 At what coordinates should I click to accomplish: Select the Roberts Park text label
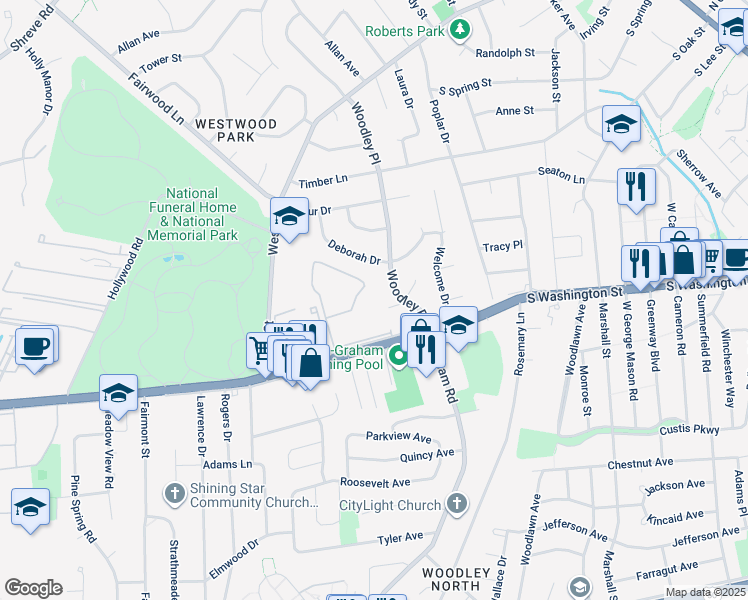[405, 31]
